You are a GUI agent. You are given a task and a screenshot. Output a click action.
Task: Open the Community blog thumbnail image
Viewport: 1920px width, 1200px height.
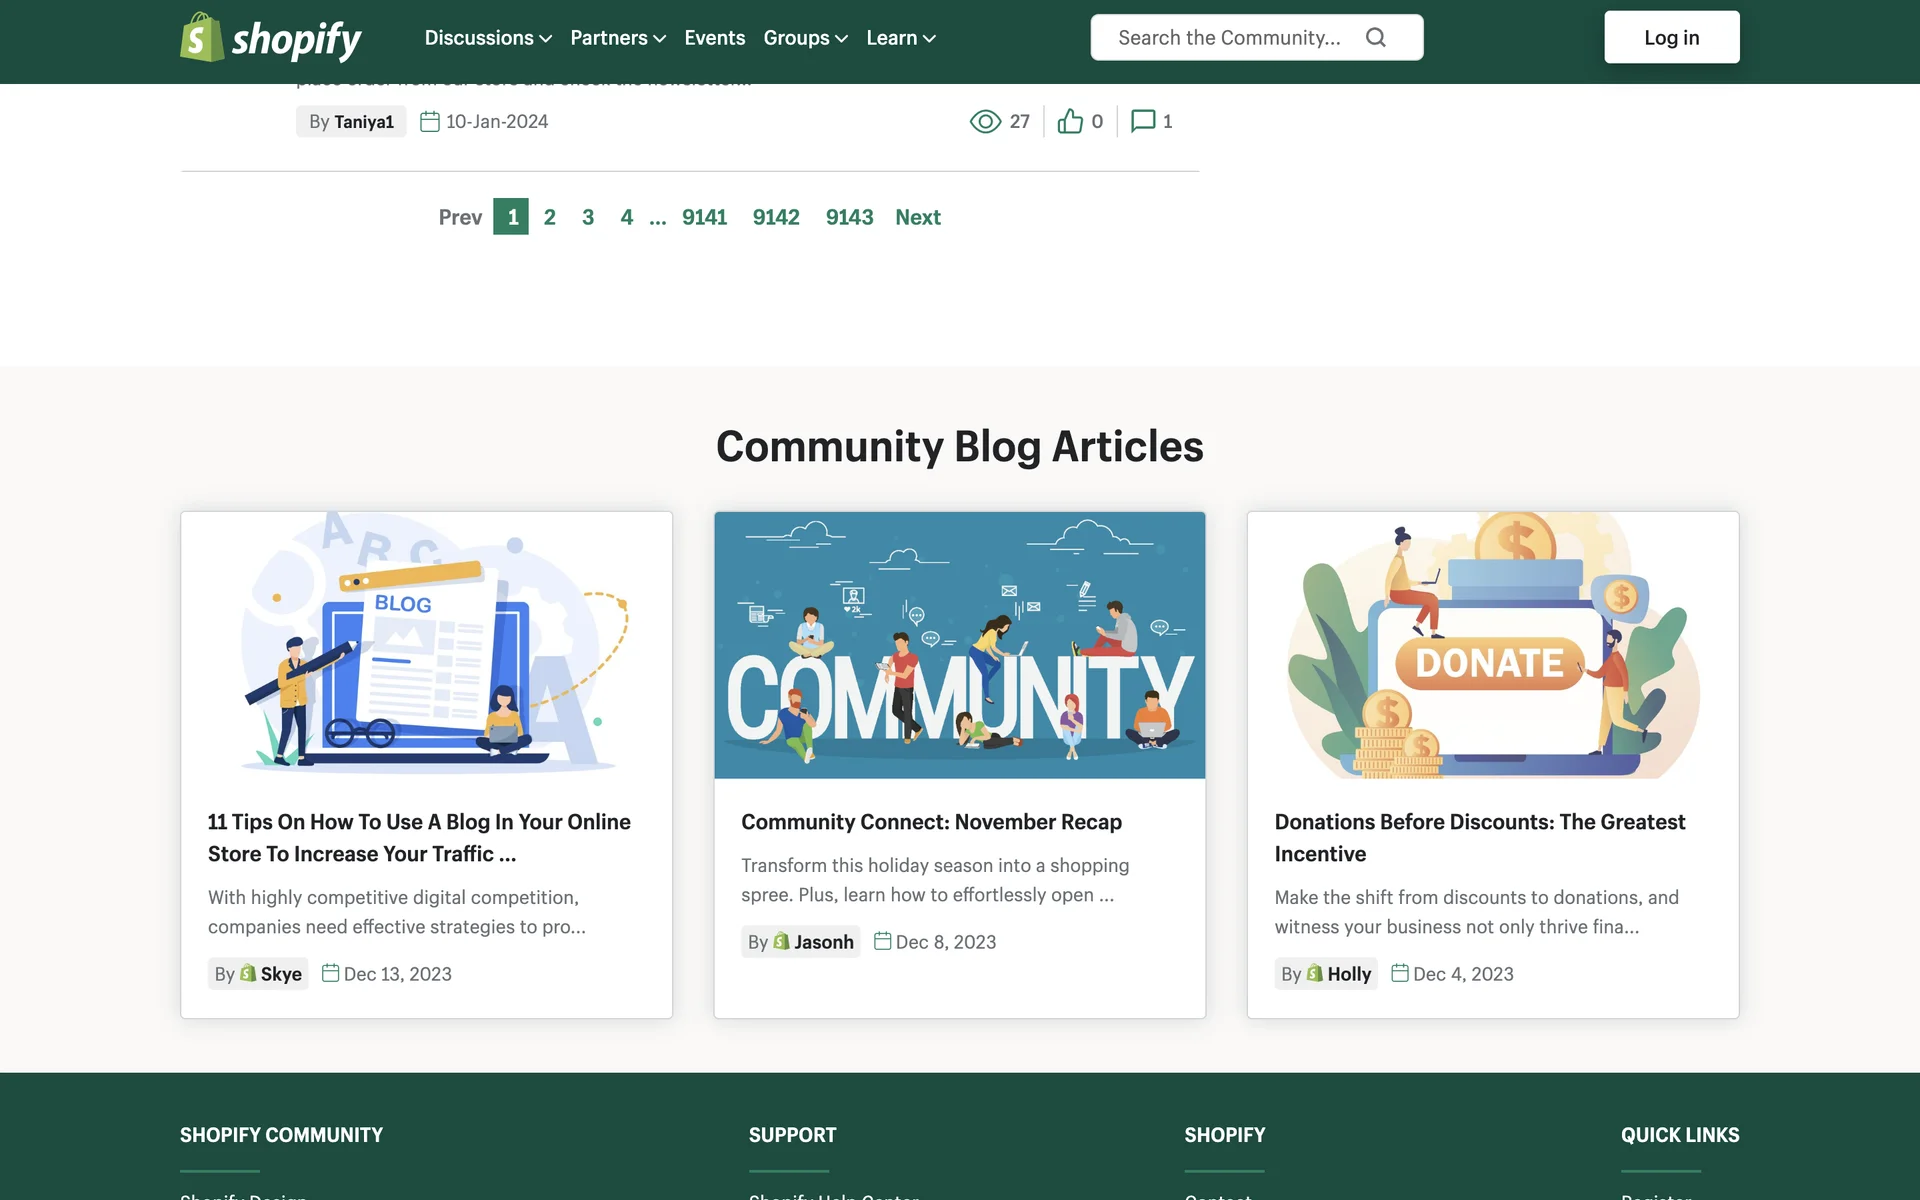959,645
